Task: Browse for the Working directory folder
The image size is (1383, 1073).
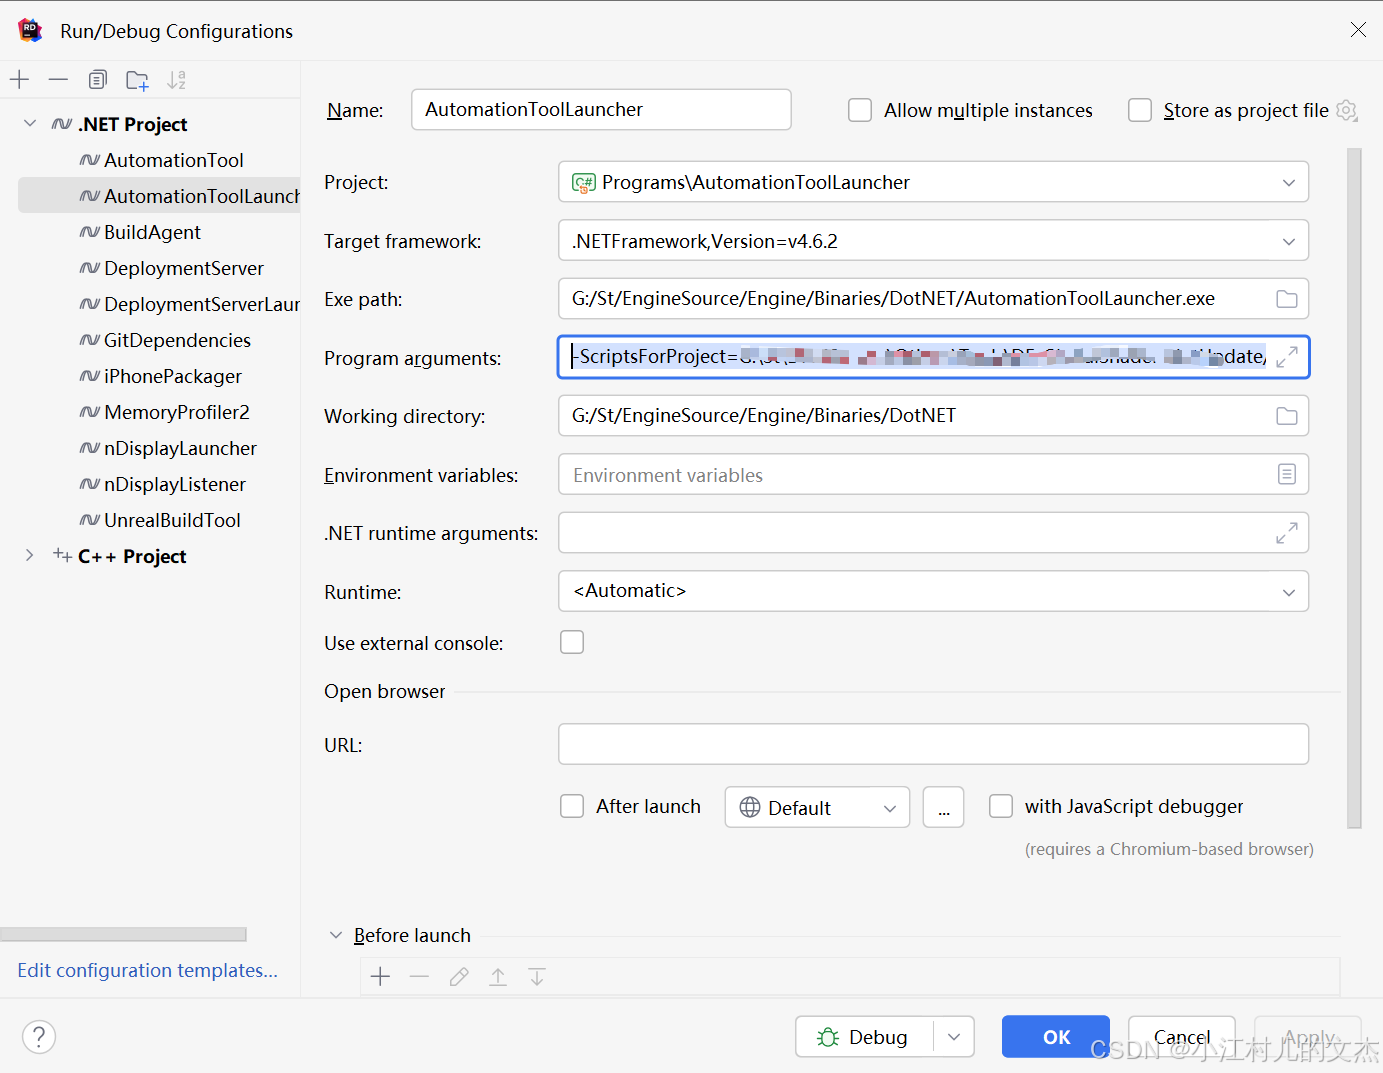Action: pos(1287,416)
